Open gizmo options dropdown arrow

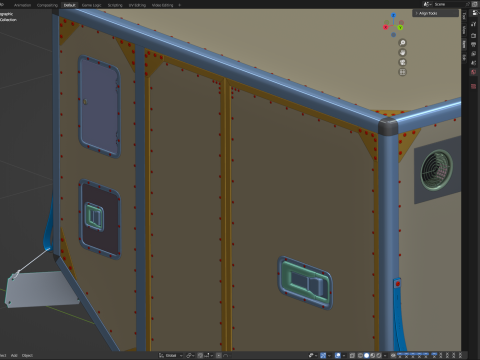coord(329,355)
